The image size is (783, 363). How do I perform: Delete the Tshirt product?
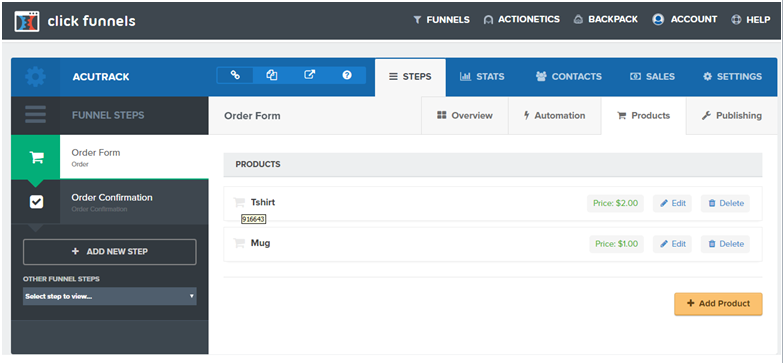(x=726, y=203)
